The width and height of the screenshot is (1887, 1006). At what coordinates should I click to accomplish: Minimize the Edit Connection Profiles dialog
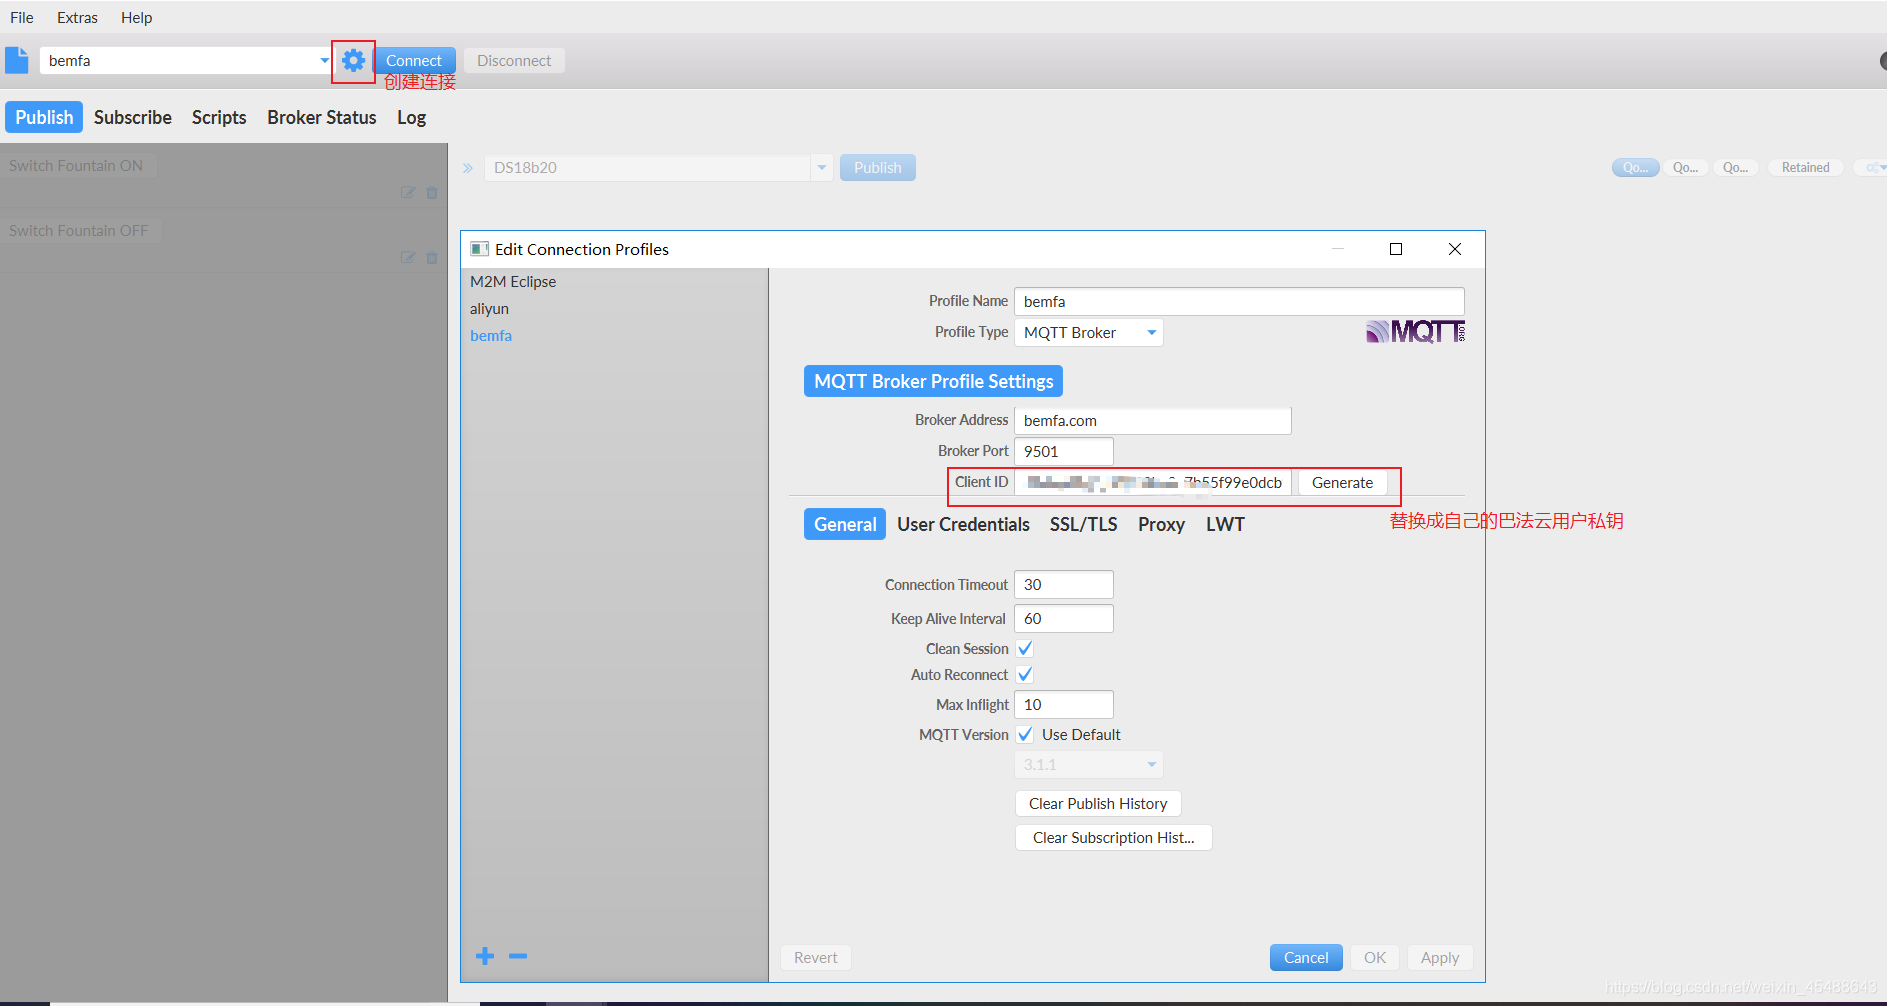[1338, 249]
